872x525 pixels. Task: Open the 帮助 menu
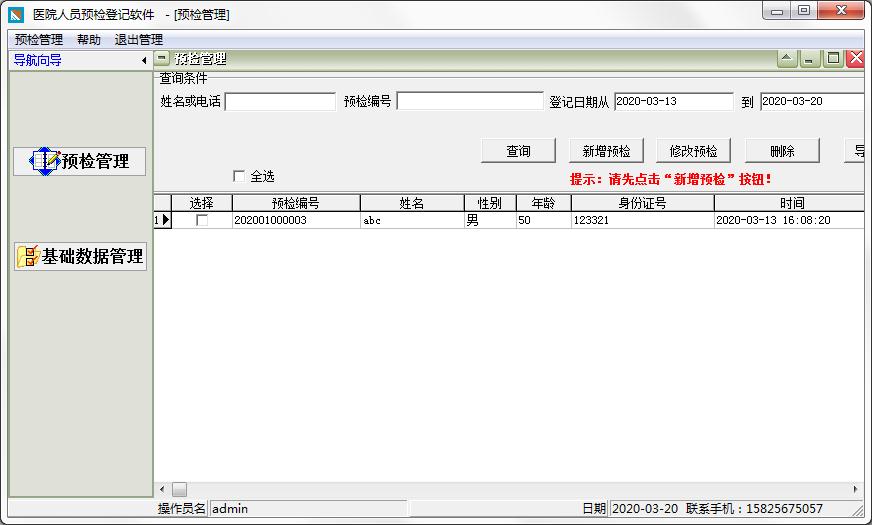pyautogui.click(x=89, y=39)
